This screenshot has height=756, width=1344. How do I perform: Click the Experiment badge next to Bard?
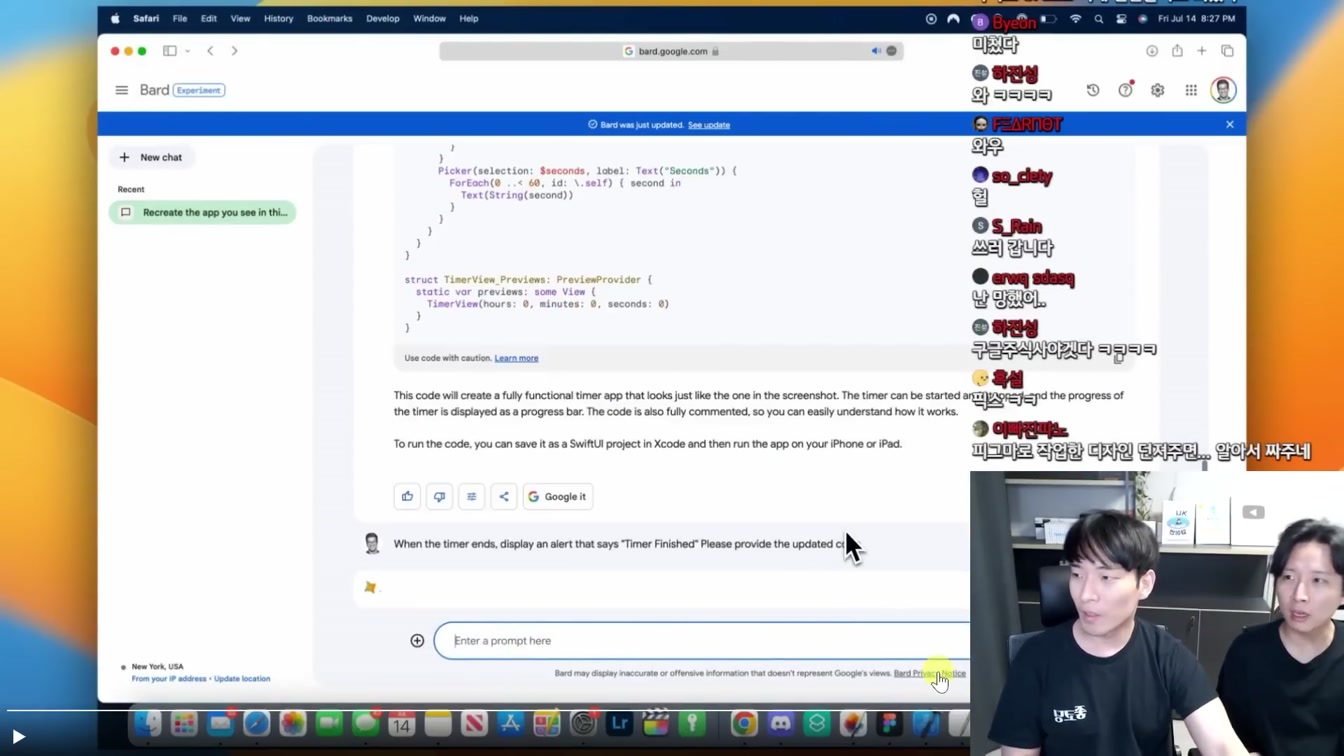click(x=199, y=90)
